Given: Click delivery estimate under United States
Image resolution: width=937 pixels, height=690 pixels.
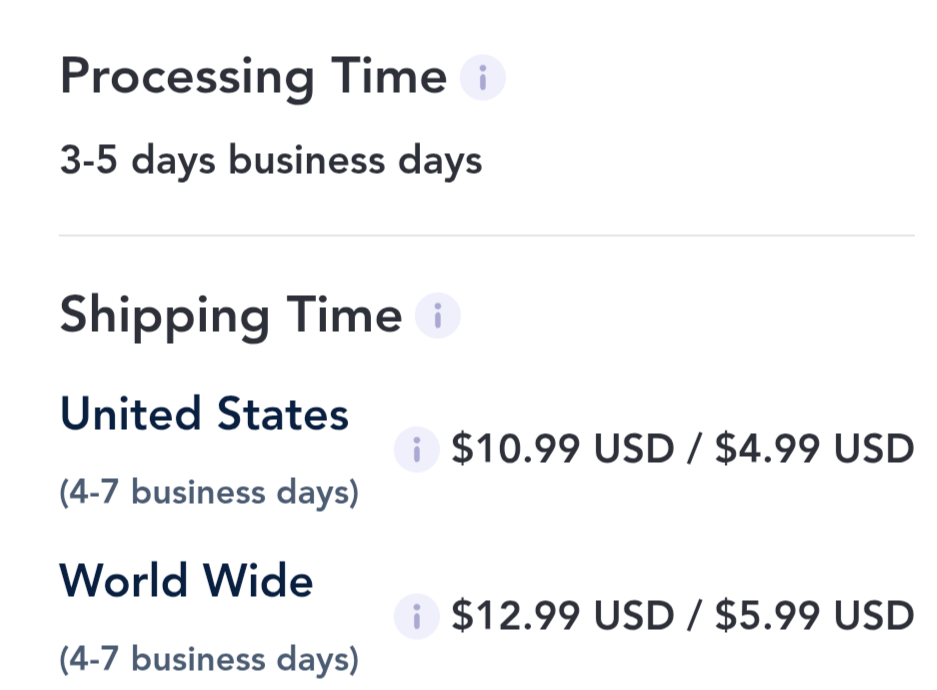Looking at the screenshot, I should [208, 492].
